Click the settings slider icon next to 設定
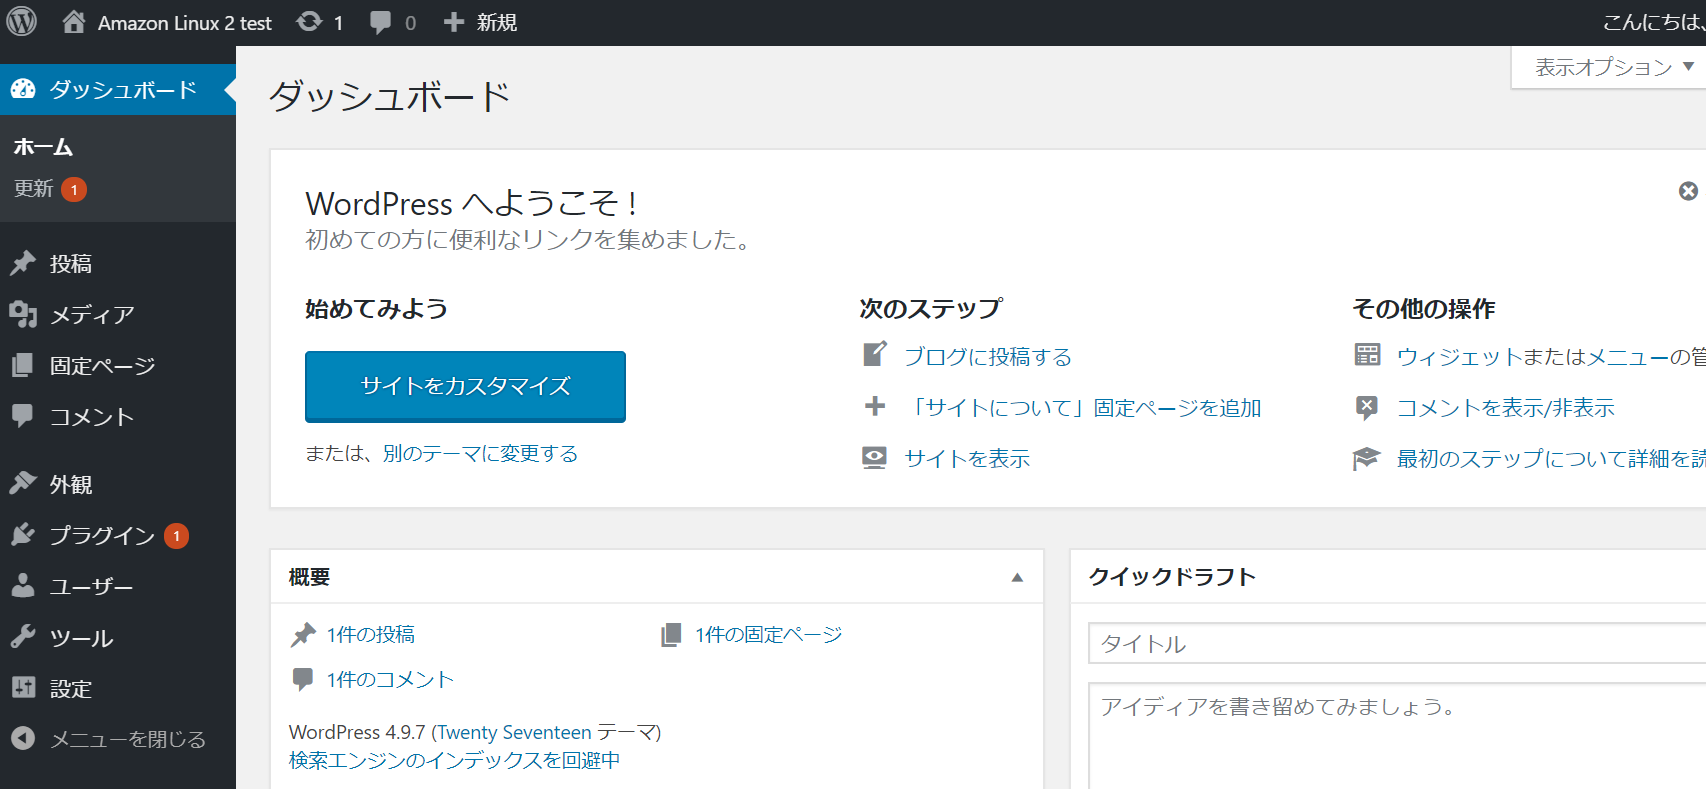 [x=23, y=687]
